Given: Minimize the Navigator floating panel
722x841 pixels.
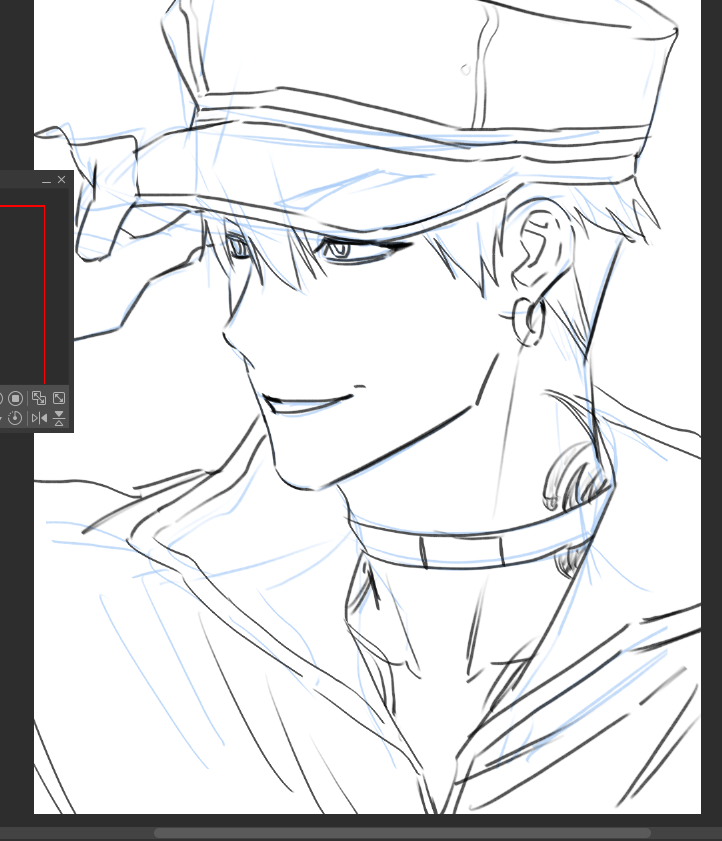Looking at the screenshot, I should (x=47, y=180).
